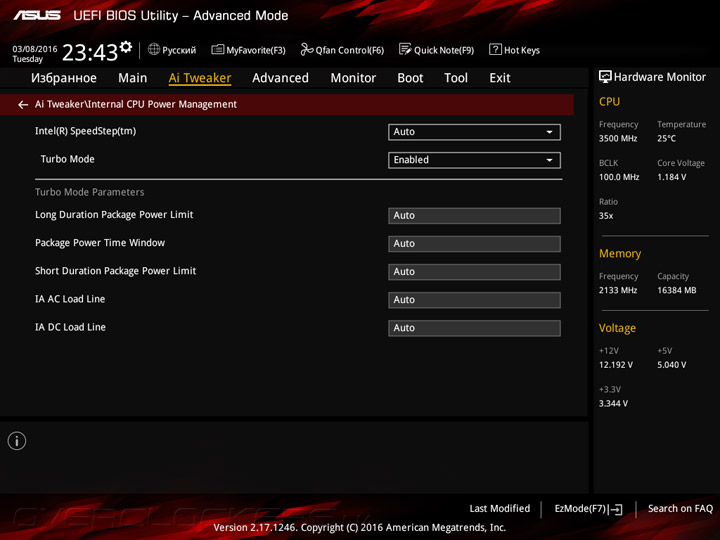Click the 23:43 clock time
The width and height of the screenshot is (720, 540).
pos(90,52)
